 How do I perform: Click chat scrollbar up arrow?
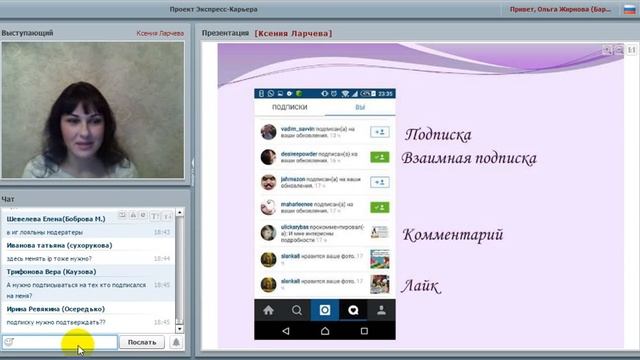(x=180, y=213)
